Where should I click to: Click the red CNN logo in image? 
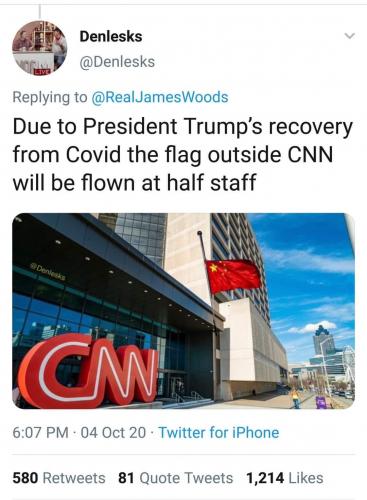tap(88, 371)
